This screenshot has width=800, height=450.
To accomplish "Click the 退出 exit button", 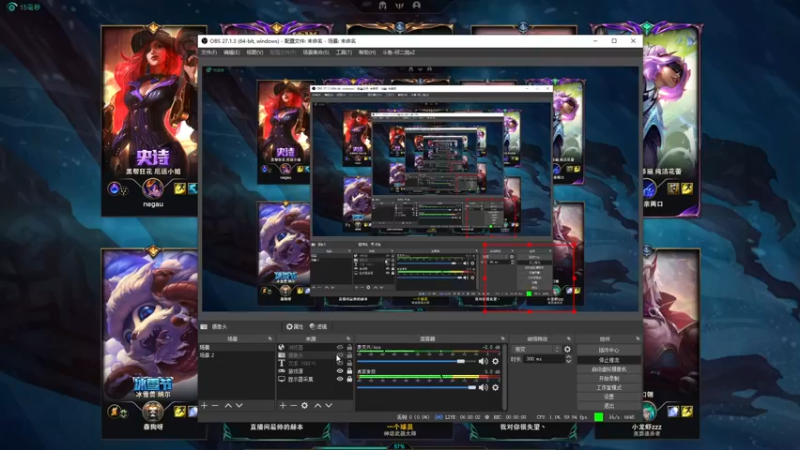I will click(609, 406).
